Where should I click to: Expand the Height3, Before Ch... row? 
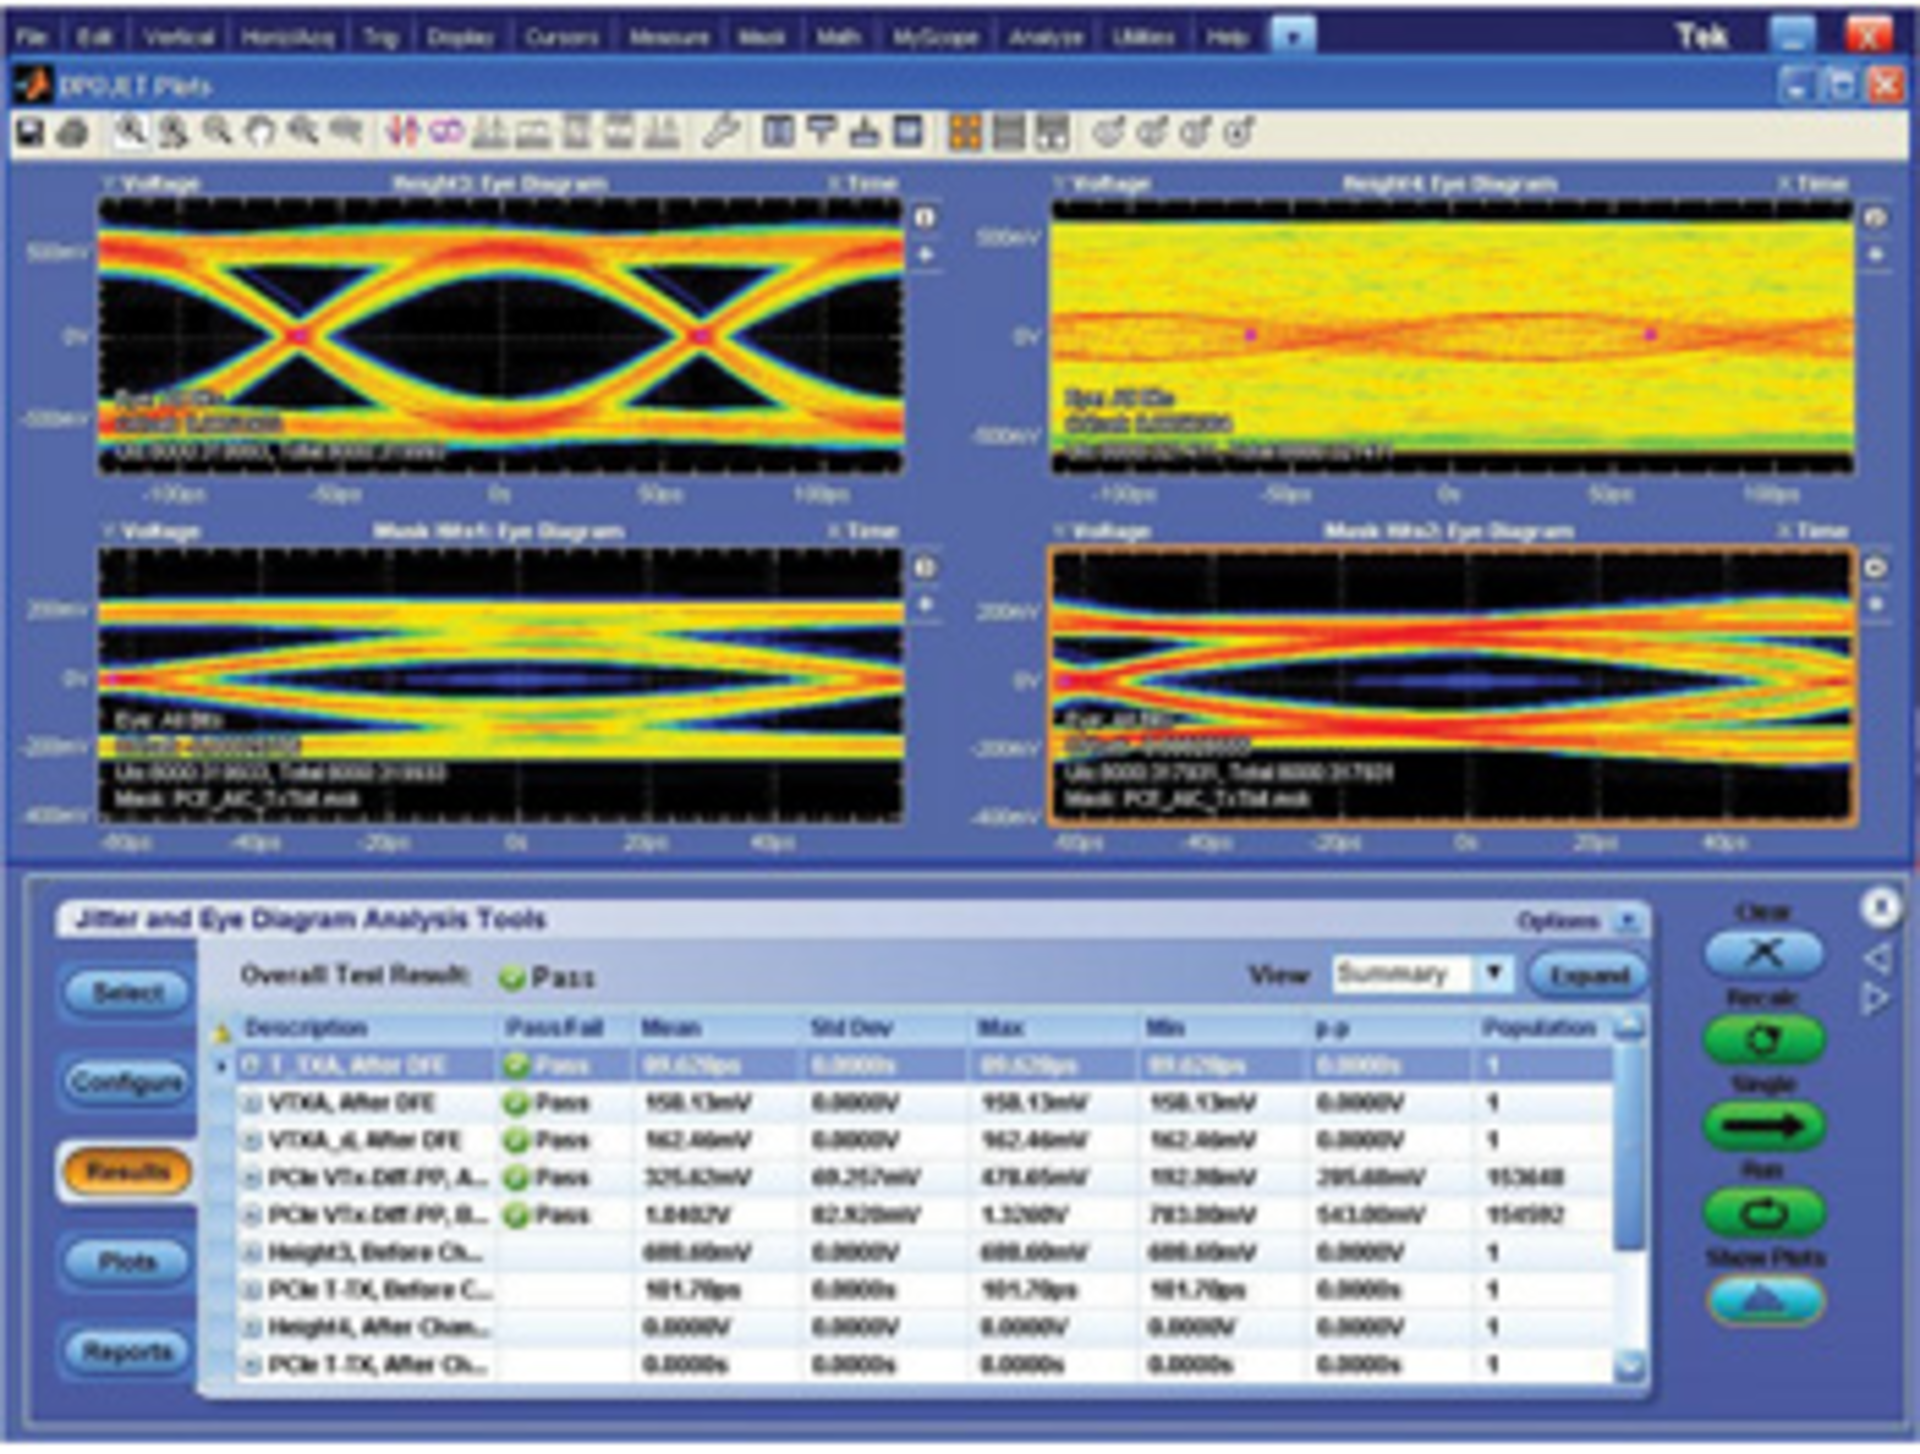[253, 1253]
